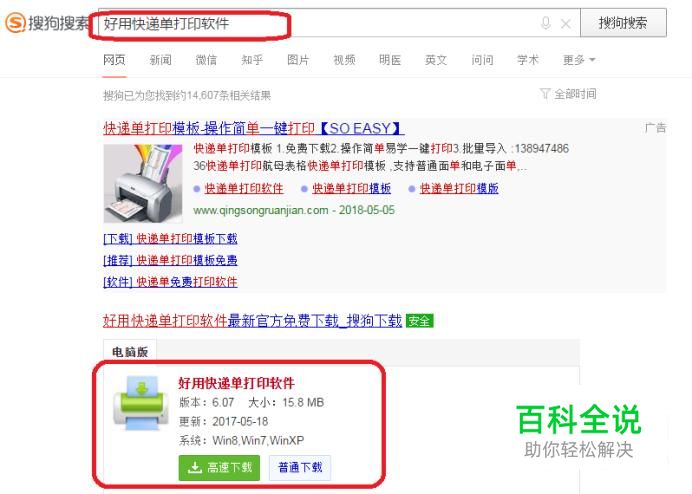Click the 普通下载 button
Screen dimensions: 692x494
click(300, 468)
